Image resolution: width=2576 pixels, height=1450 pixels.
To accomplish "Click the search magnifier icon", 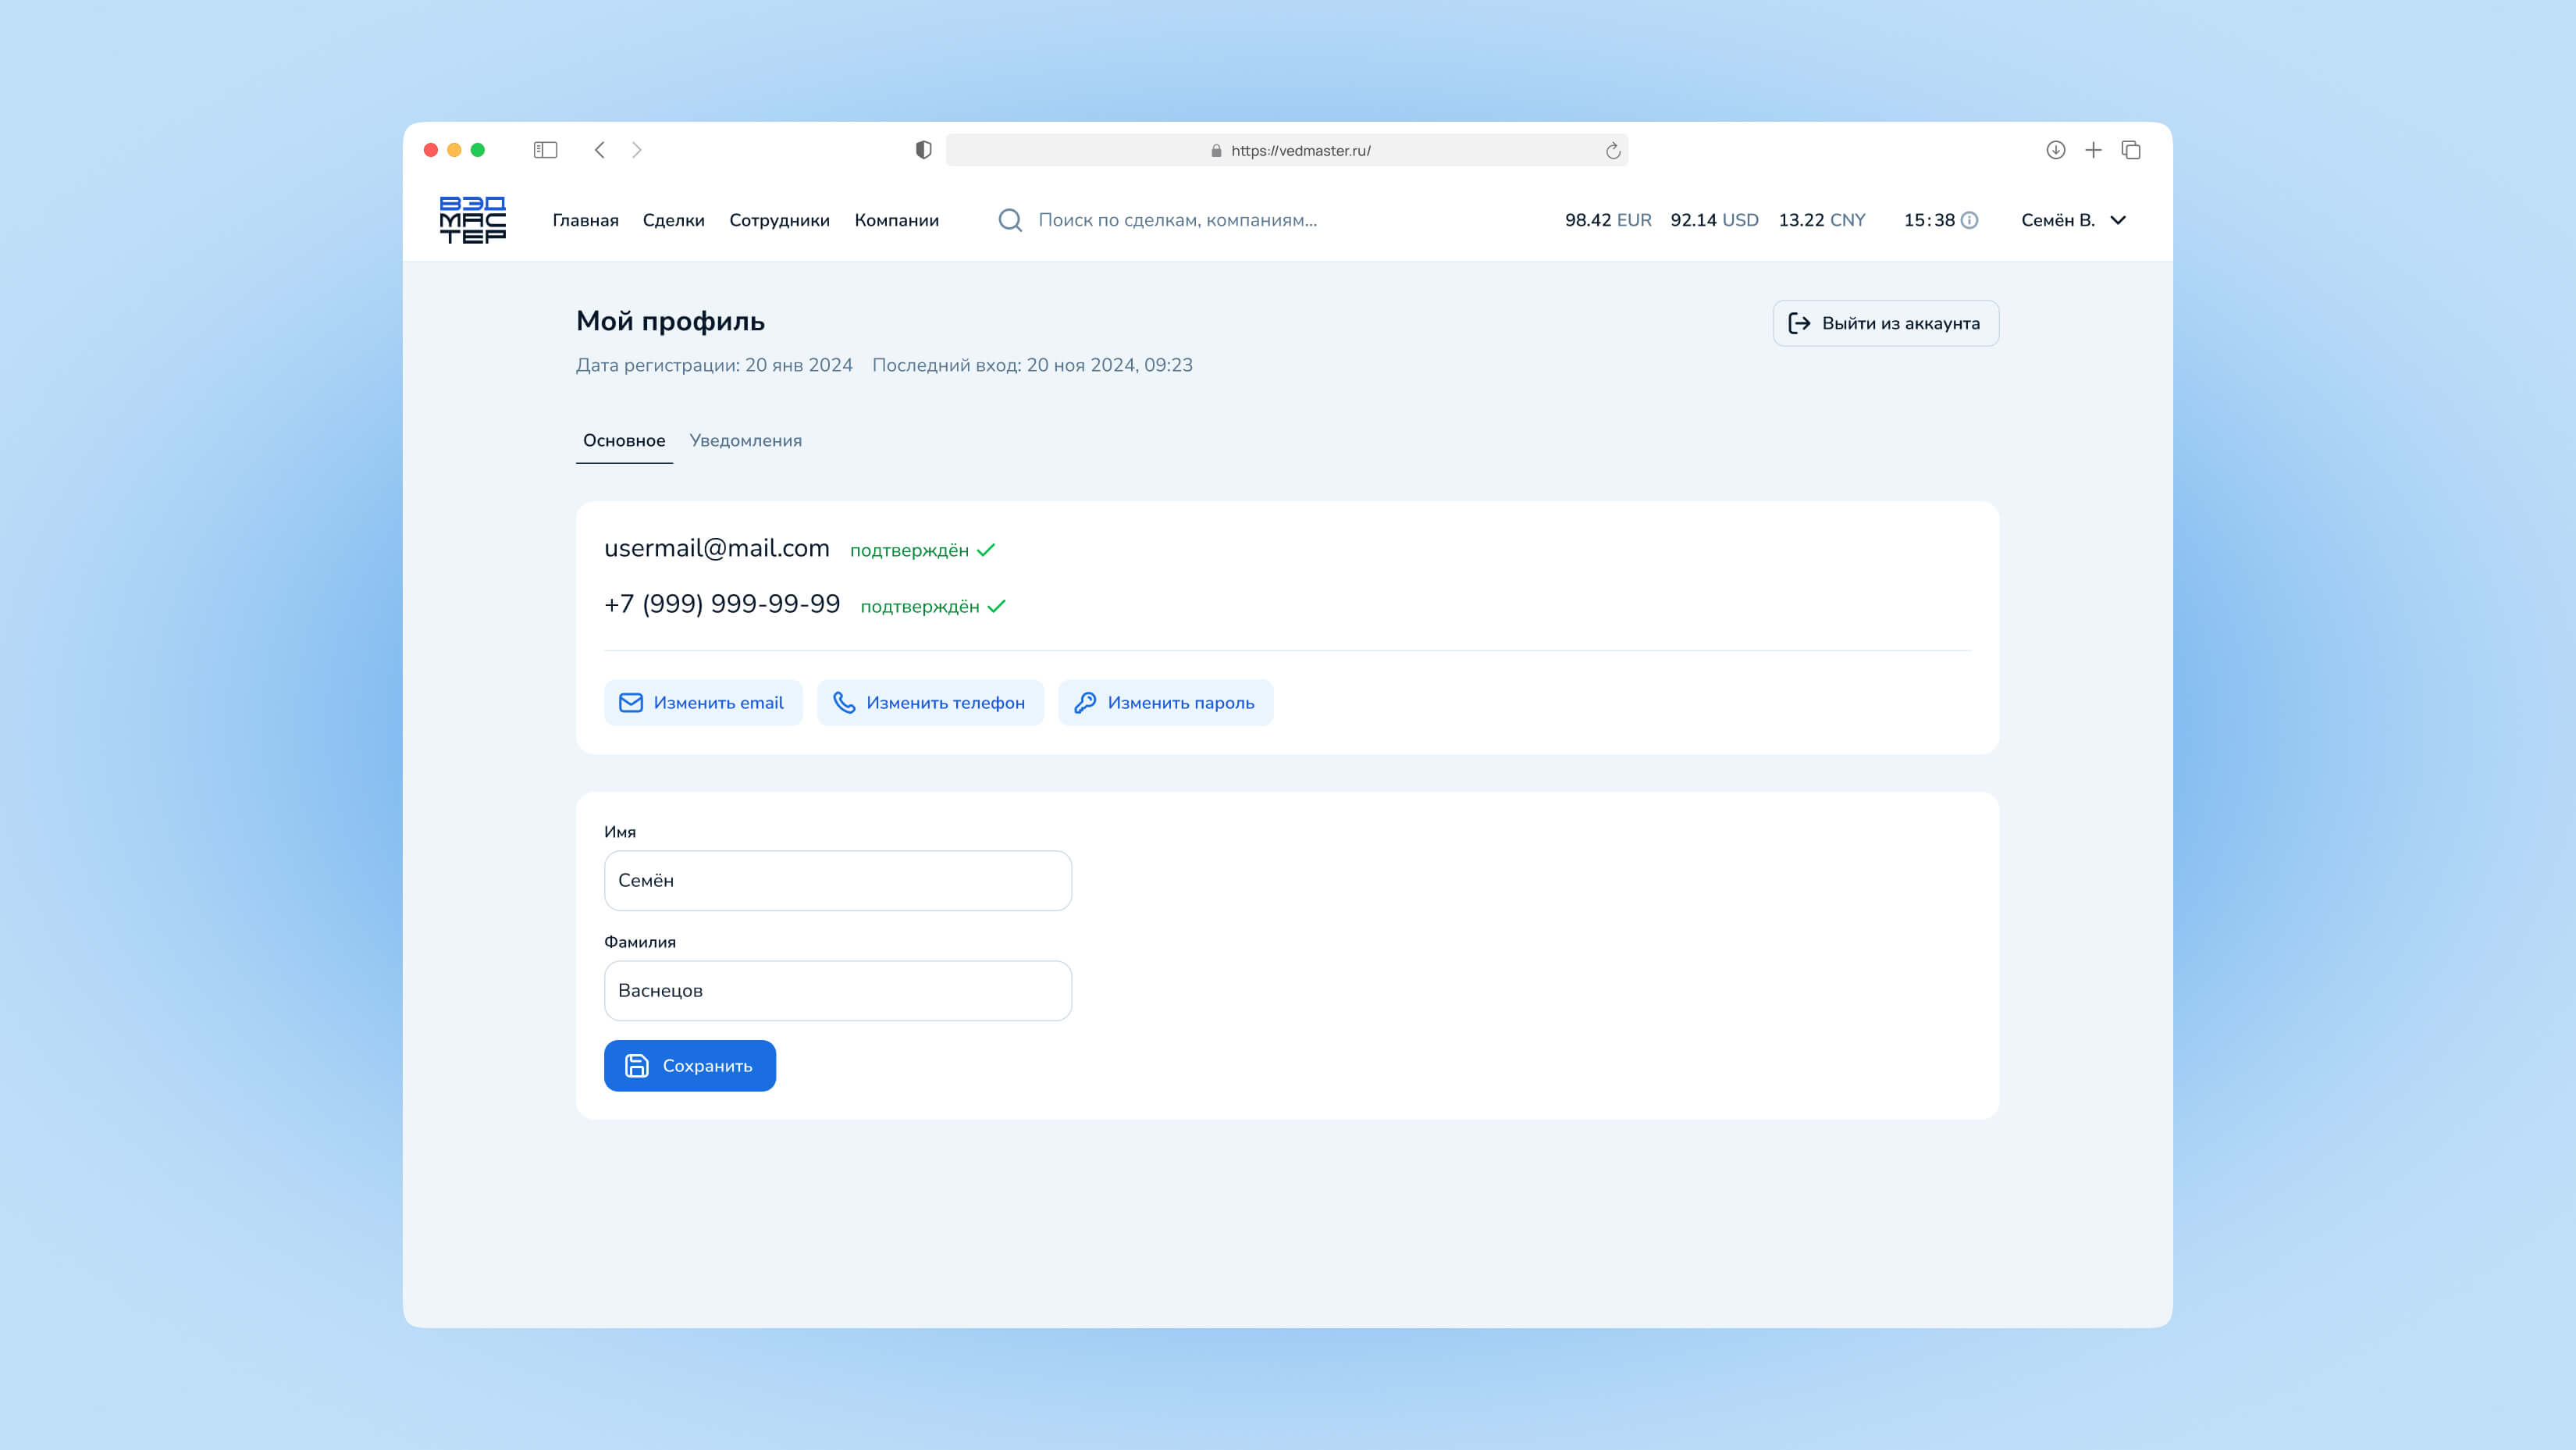I will (1010, 220).
